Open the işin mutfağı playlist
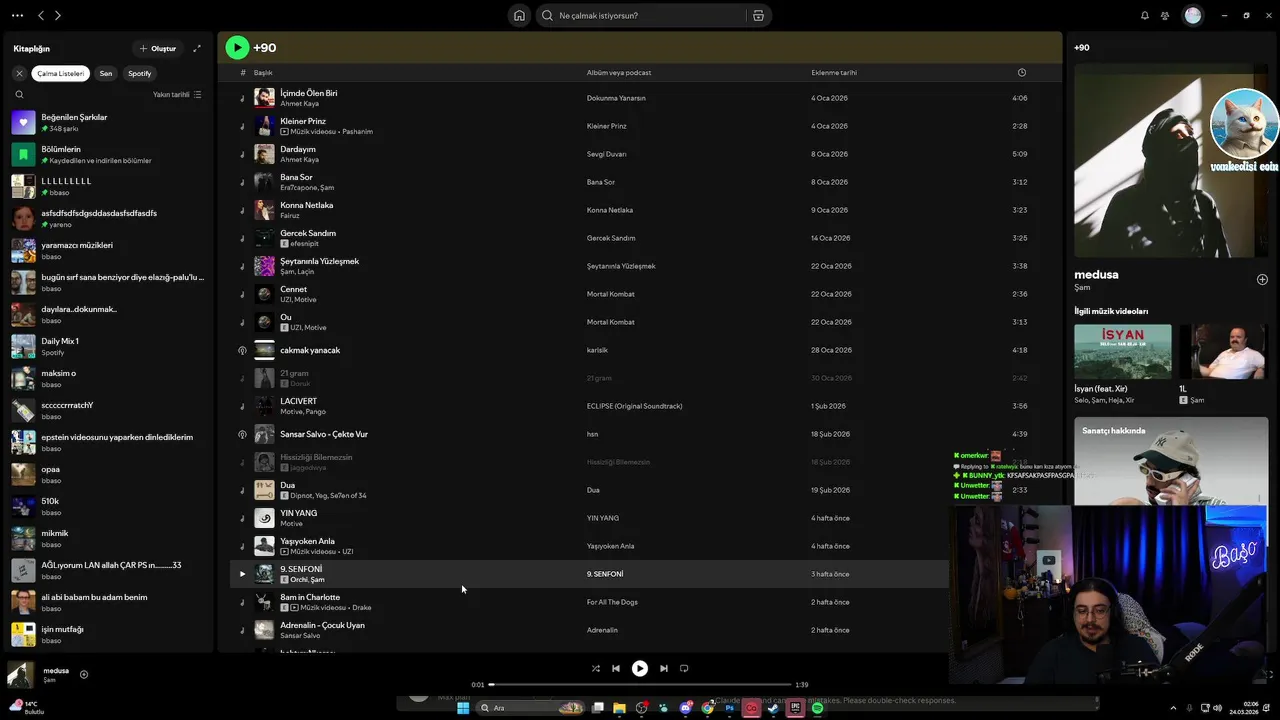 108,635
